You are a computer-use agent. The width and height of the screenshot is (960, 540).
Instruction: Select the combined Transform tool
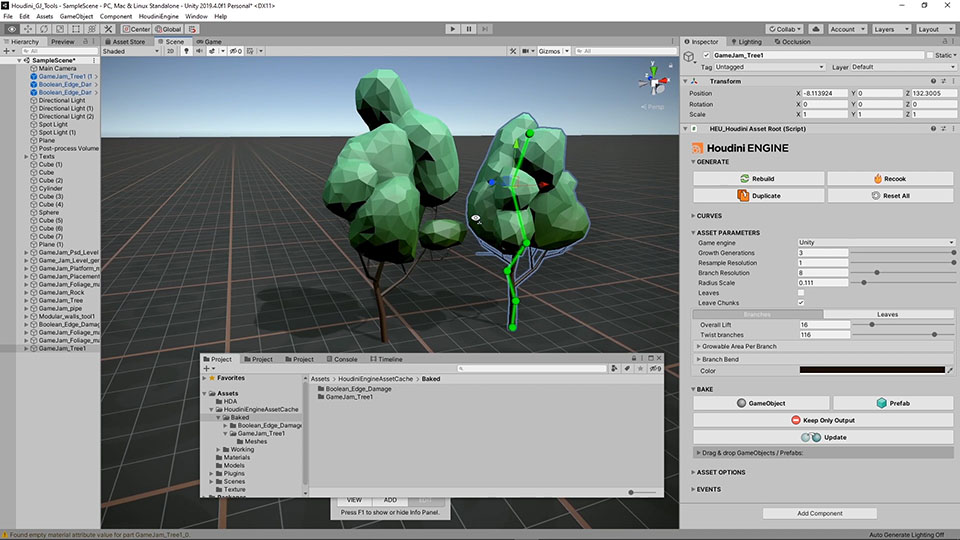coord(92,29)
